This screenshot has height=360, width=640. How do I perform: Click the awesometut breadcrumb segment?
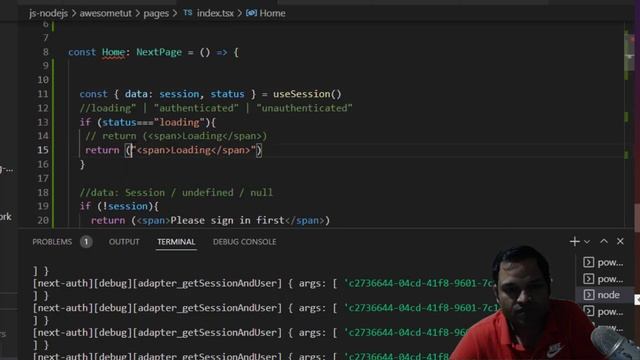point(106,13)
